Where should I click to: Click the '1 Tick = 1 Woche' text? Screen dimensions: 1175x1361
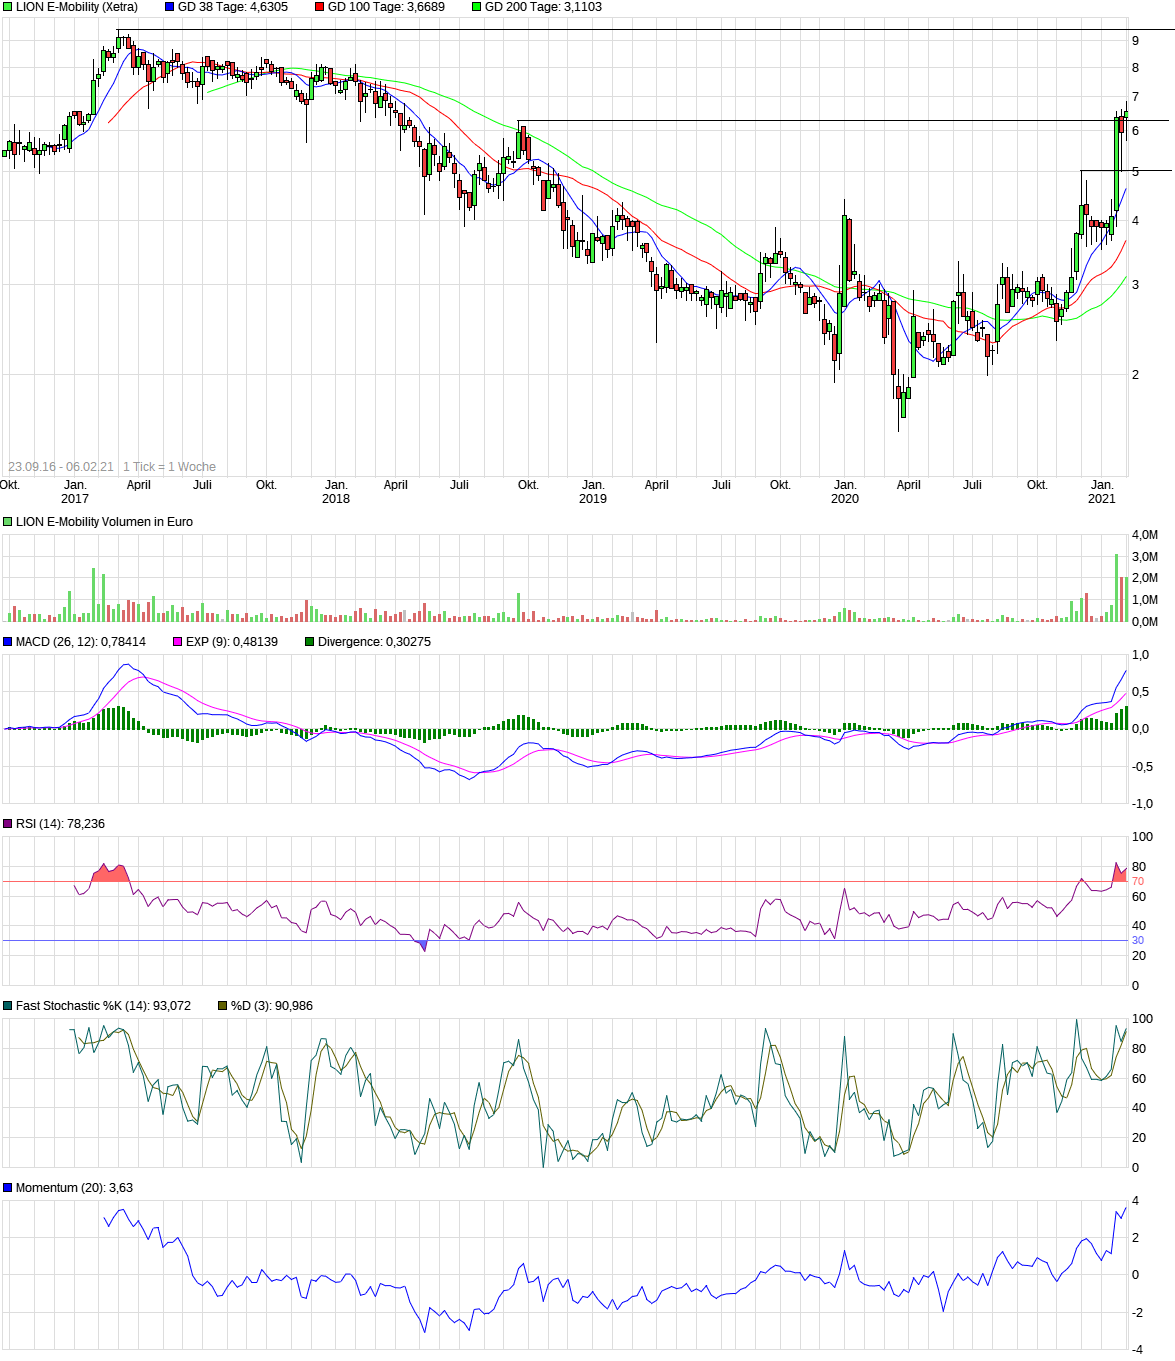[x=169, y=467]
